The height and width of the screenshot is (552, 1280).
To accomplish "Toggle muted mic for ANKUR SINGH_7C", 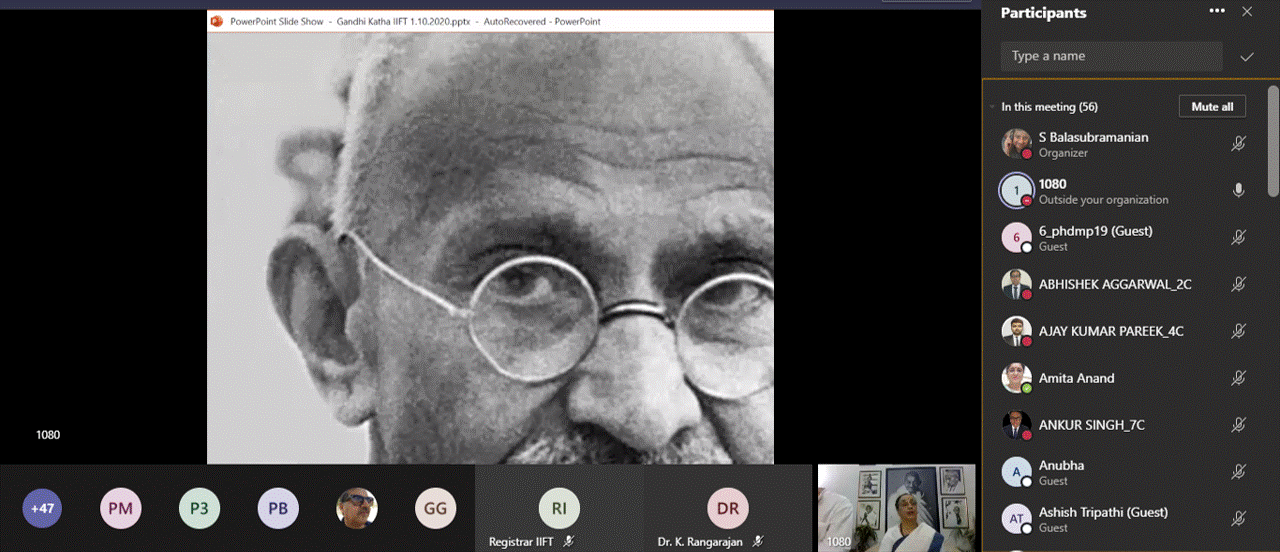I will [x=1238, y=425].
